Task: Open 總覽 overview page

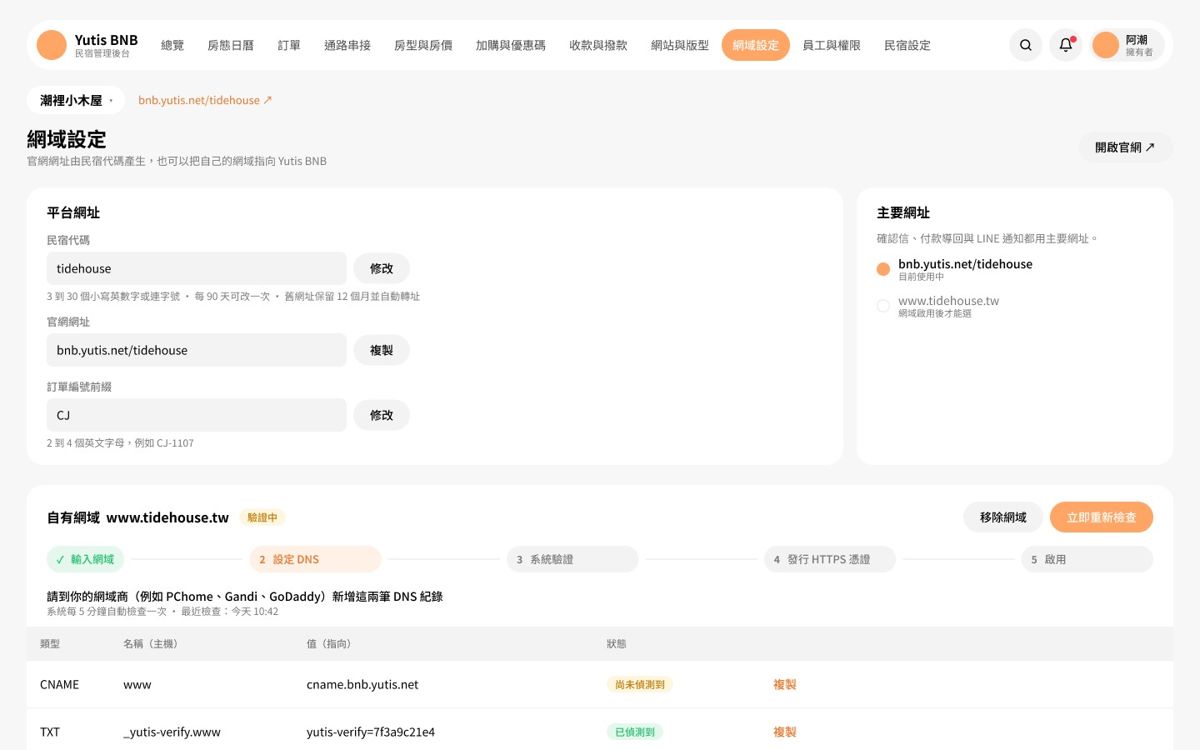Action: coord(172,45)
